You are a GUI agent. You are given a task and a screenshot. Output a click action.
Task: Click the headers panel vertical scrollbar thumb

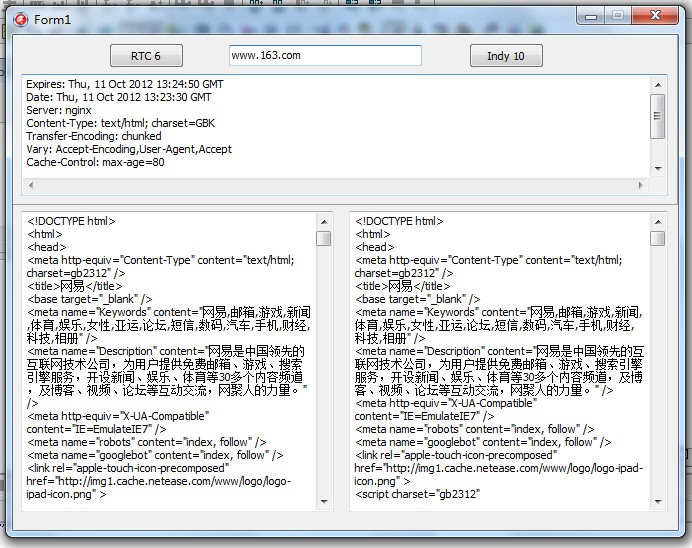click(x=658, y=116)
